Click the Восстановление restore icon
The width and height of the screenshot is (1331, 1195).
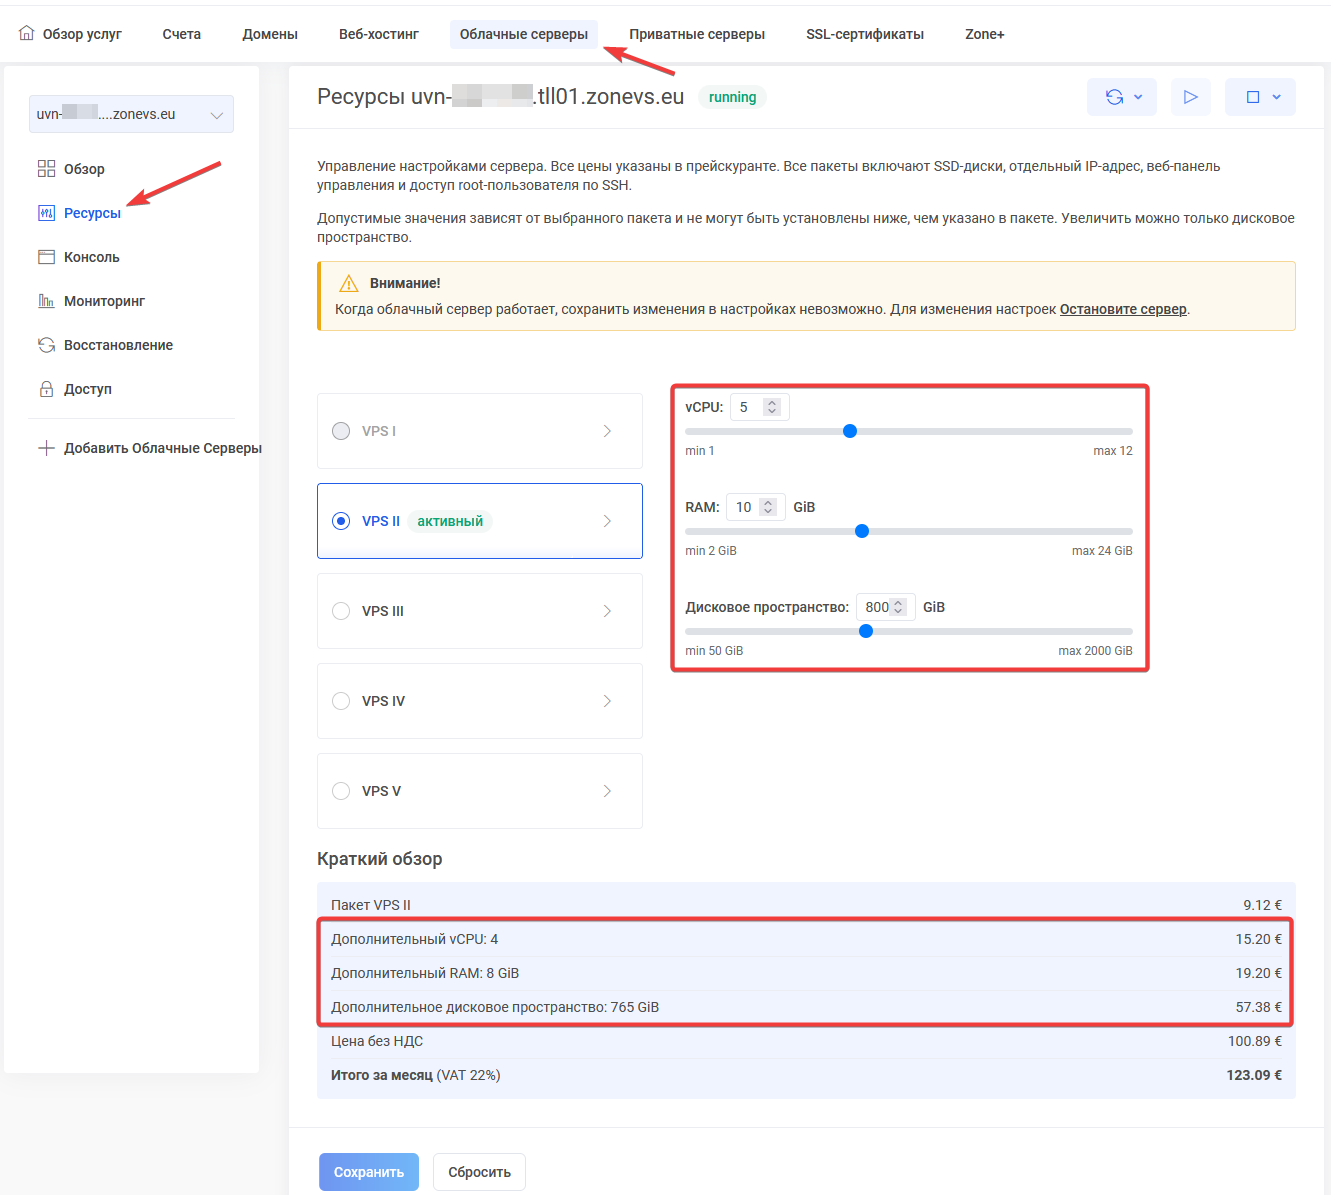pyautogui.click(x=46, y=345)
